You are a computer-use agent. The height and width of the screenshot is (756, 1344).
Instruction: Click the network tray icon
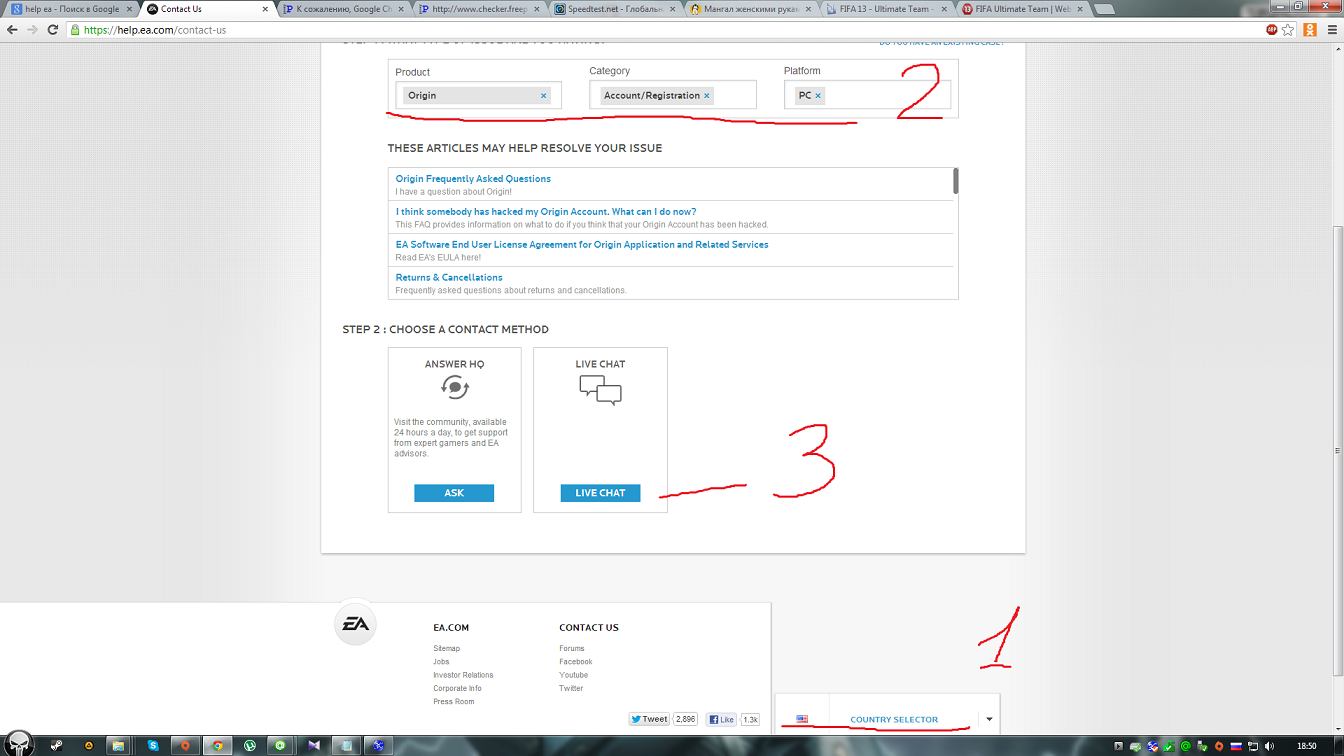point(1252,746)
